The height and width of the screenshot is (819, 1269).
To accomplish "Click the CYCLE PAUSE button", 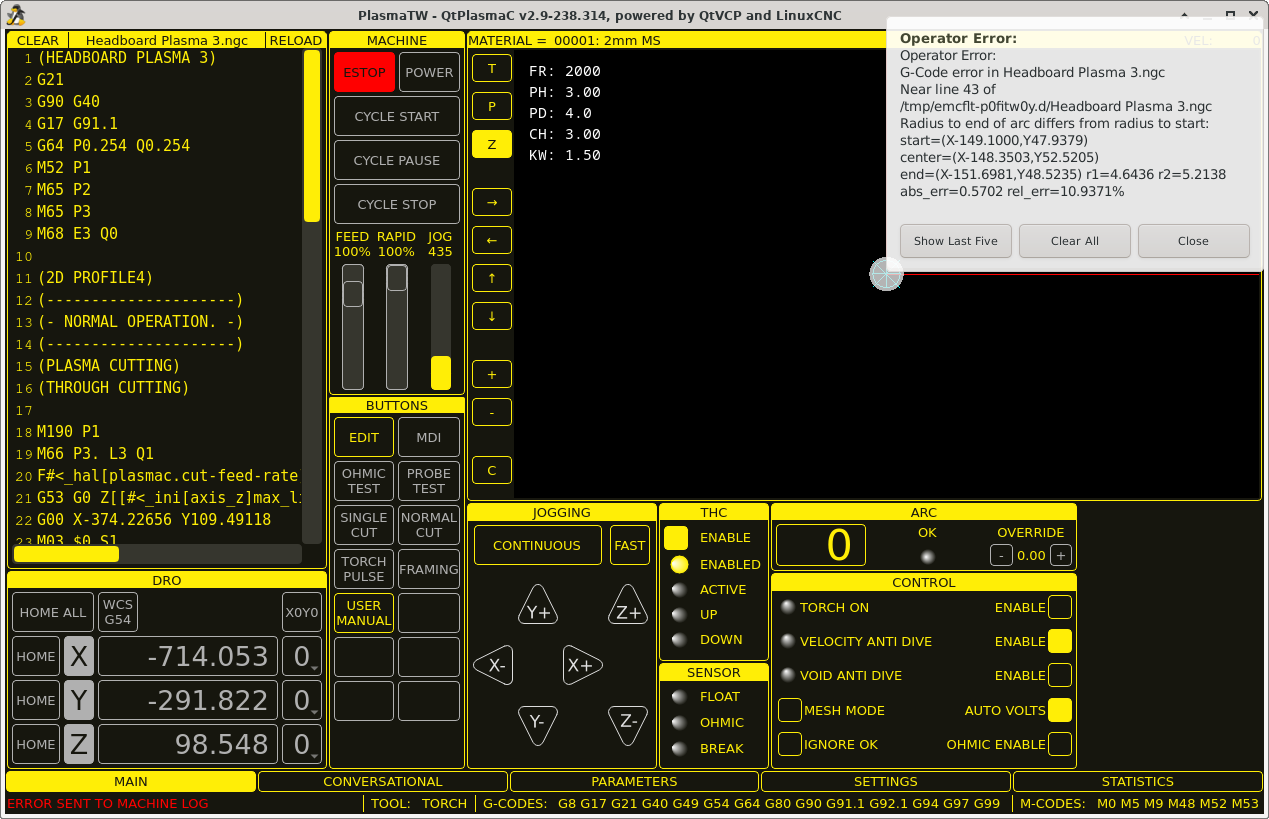I will click(x=397, y=160).
